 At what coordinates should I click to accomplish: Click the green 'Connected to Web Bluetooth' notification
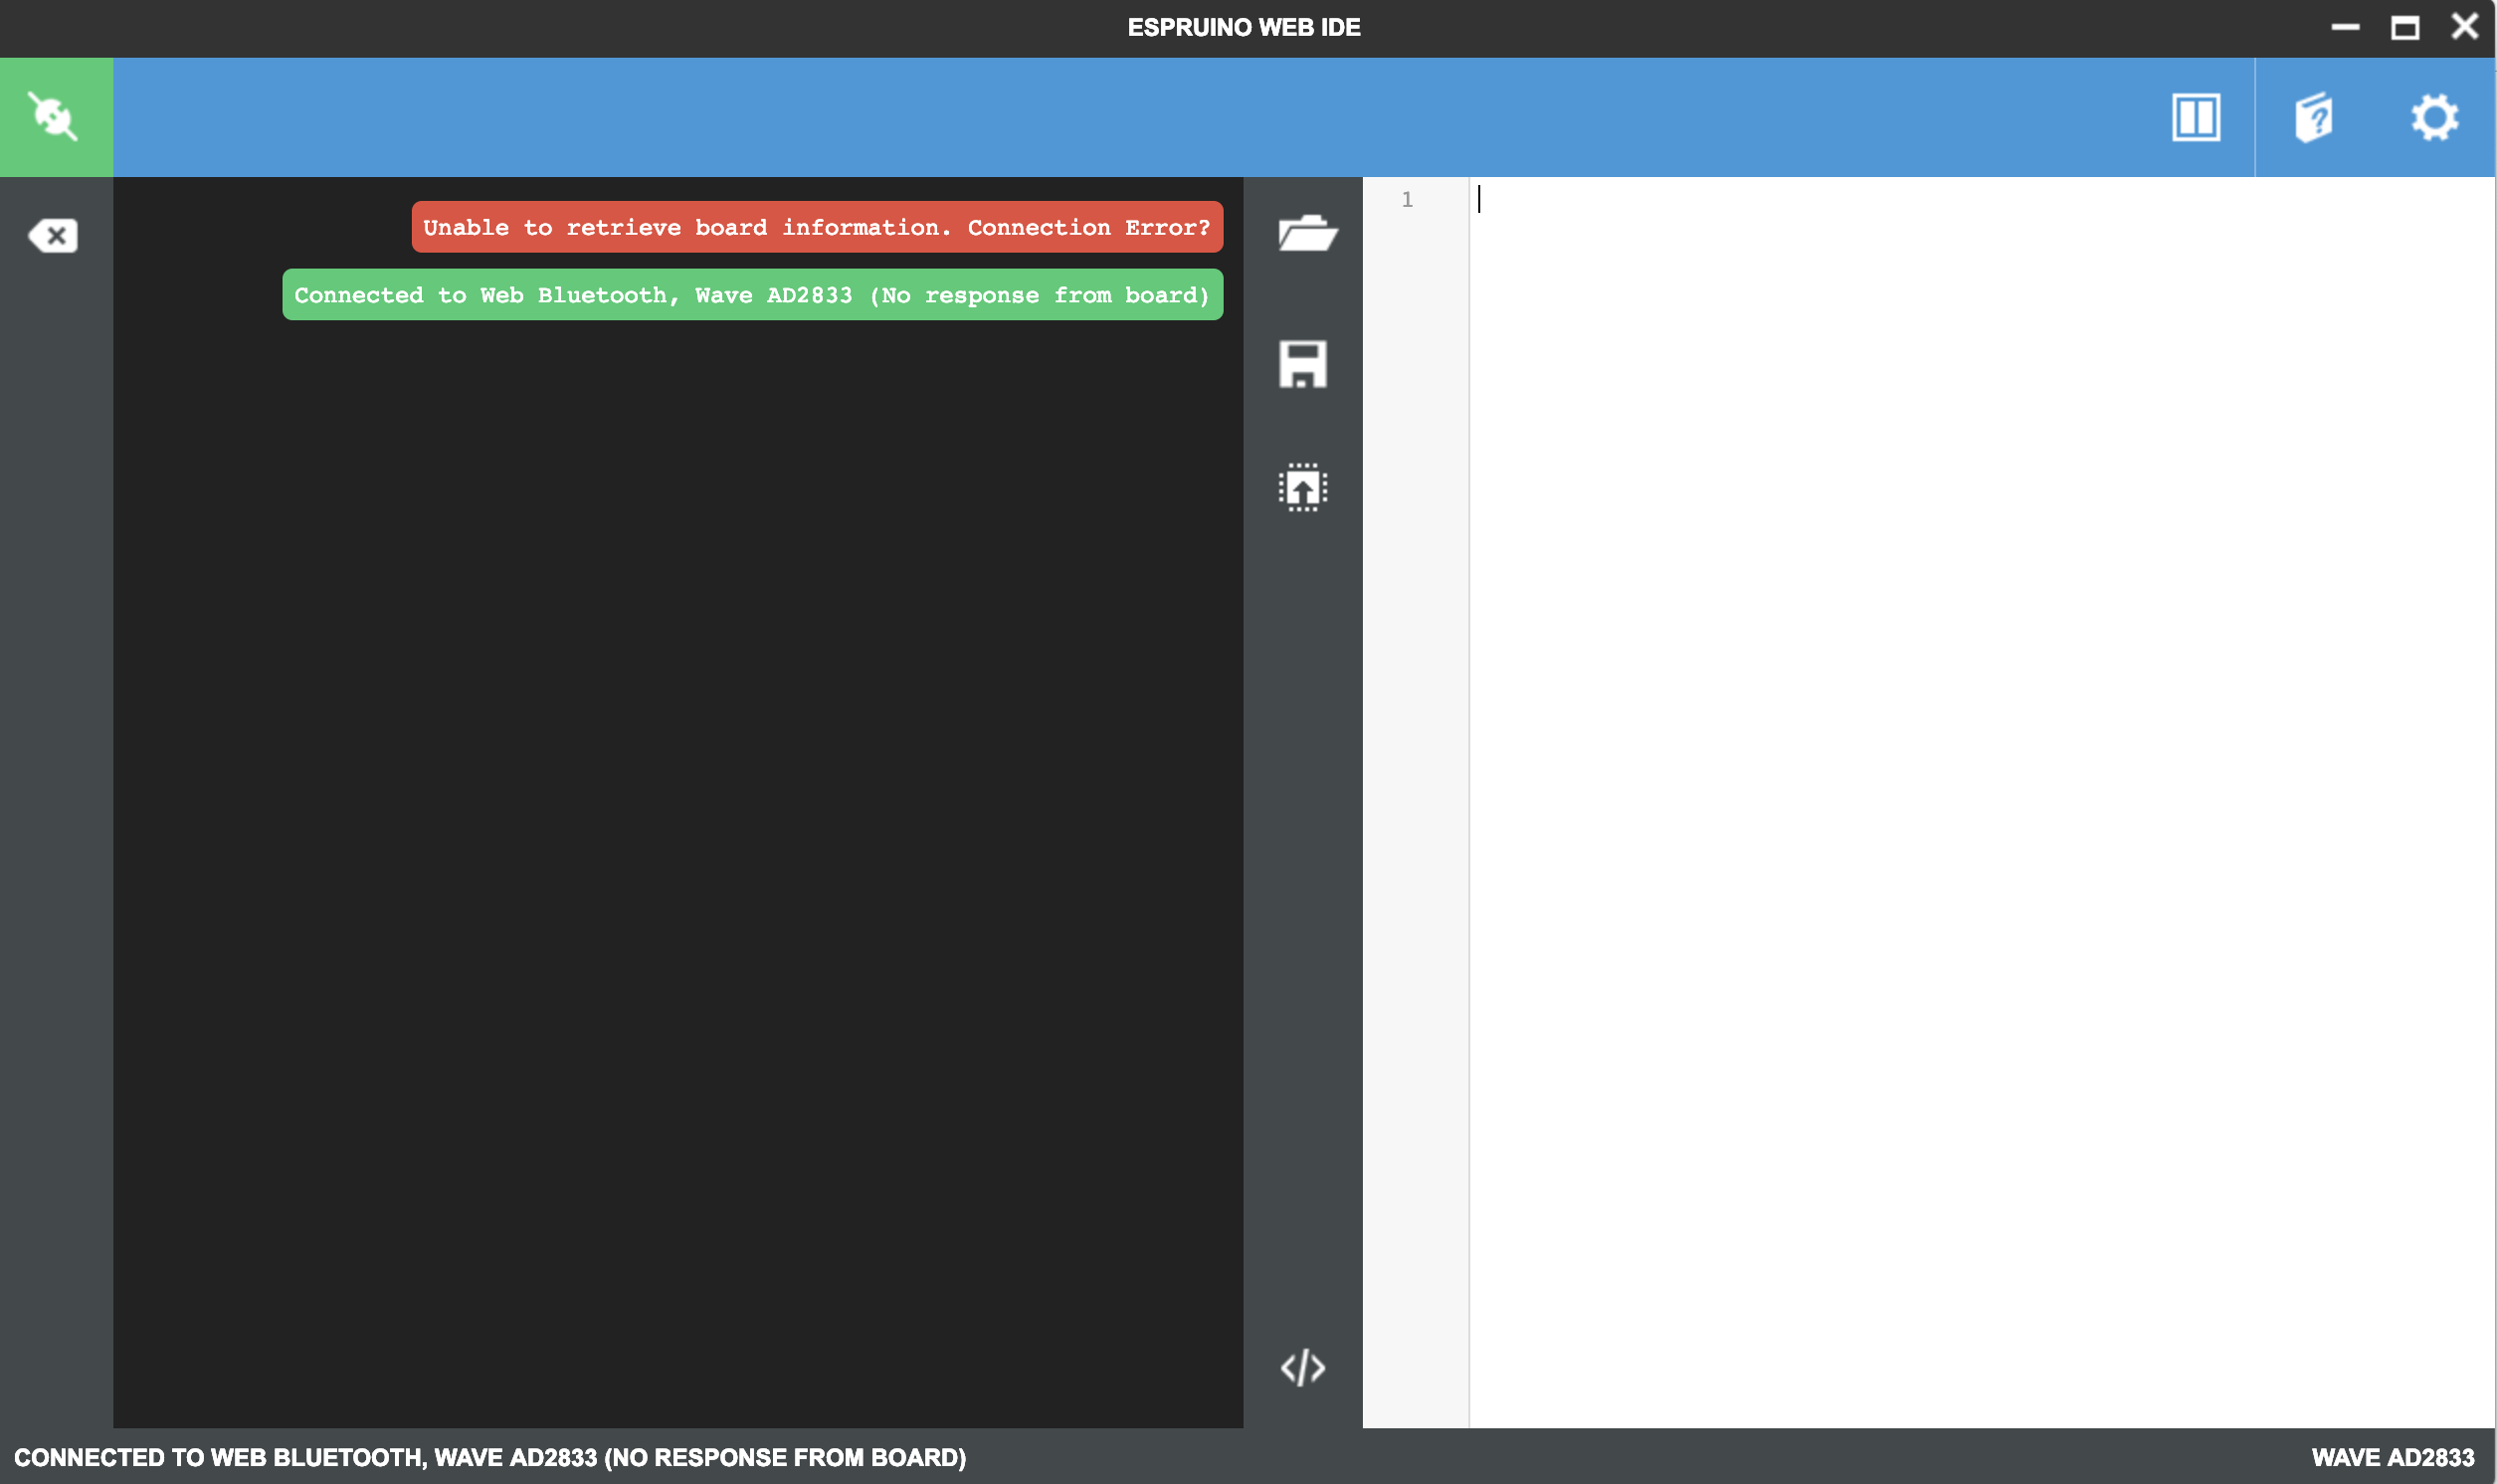(x=751, y=295)
